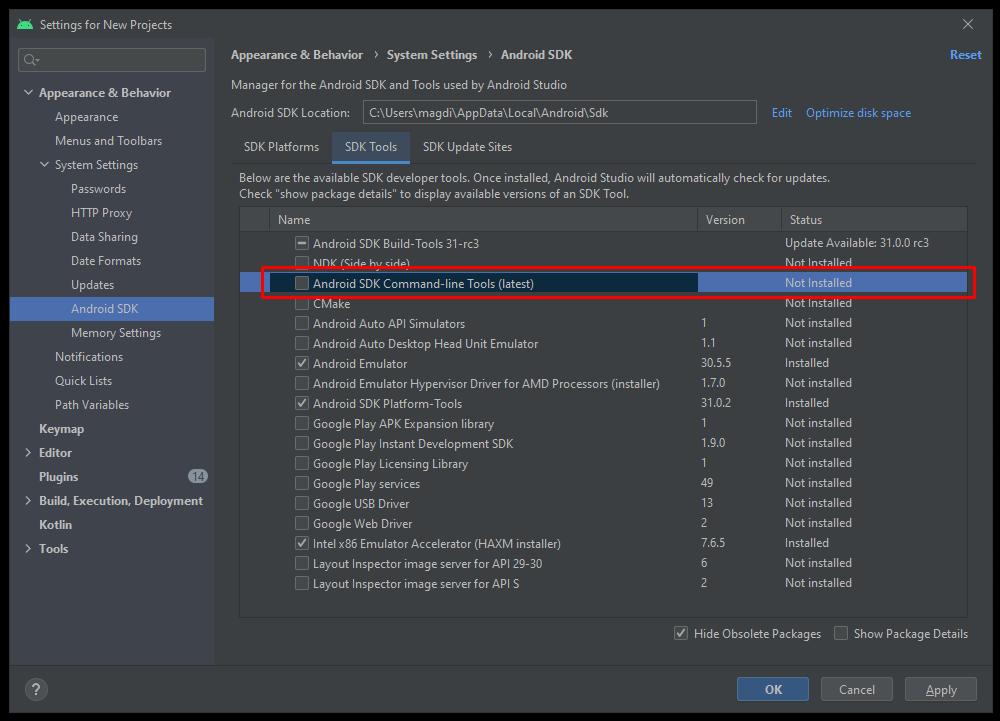This screenshot has height=721, width=1000.
Task: Click the Reset link
Action: (966, 55)
